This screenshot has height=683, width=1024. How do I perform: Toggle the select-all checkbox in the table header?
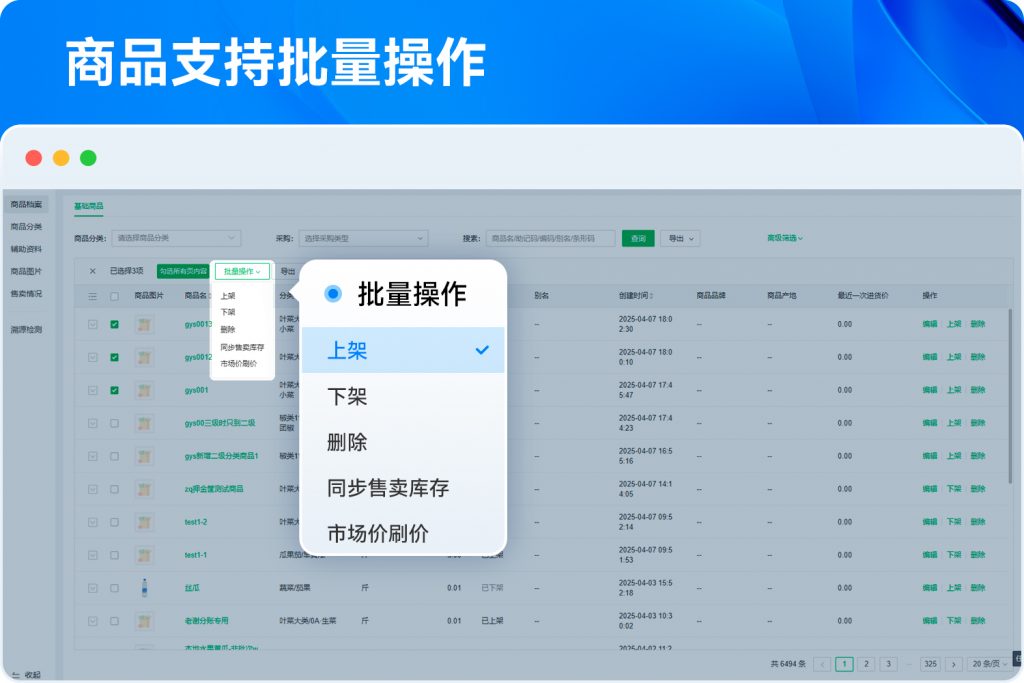click(115, 296)
